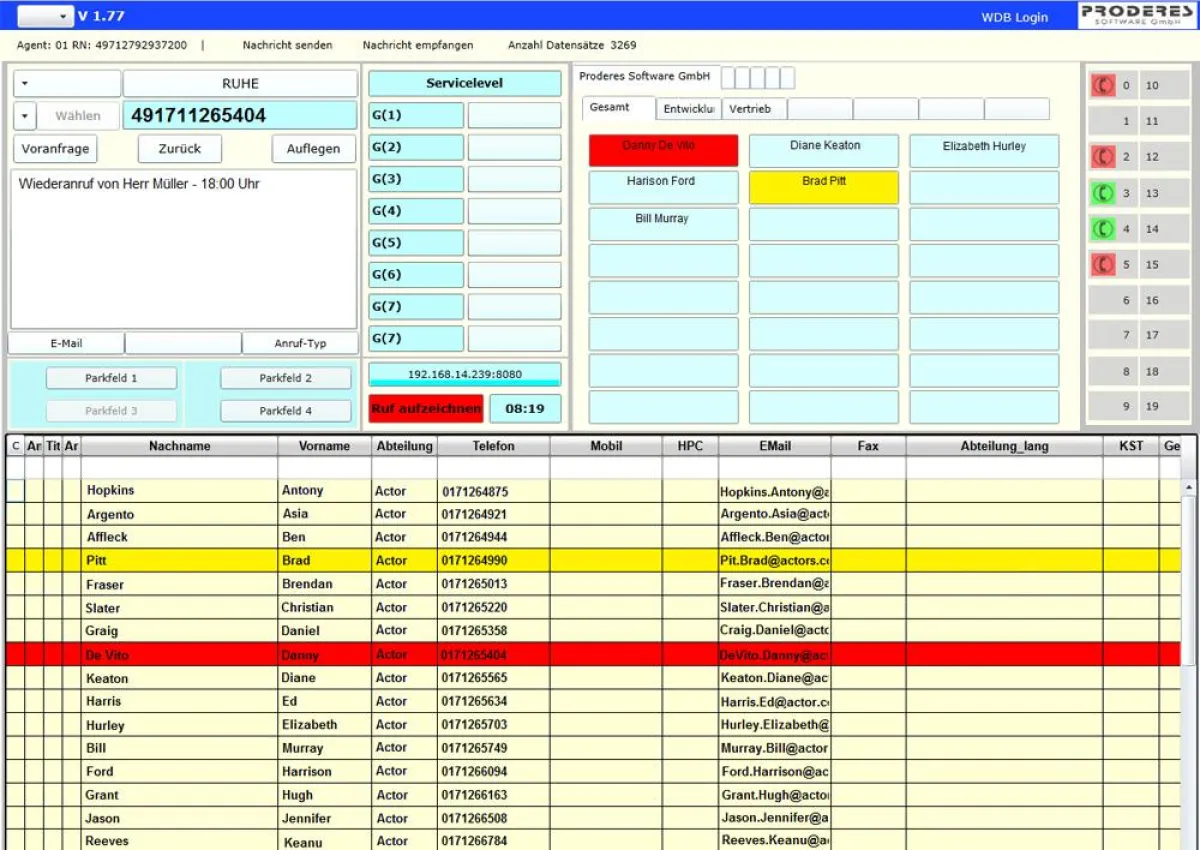This screenshot has width=1200, height=850.
Task: Click the red phone icon for line 5
Action: (x=1103, y=265)
